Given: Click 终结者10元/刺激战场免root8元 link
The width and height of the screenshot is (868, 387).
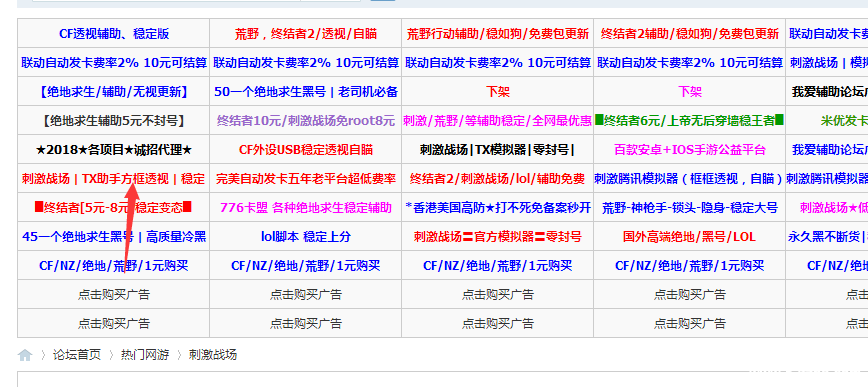Looking at the screenshot, I should 306,121.
